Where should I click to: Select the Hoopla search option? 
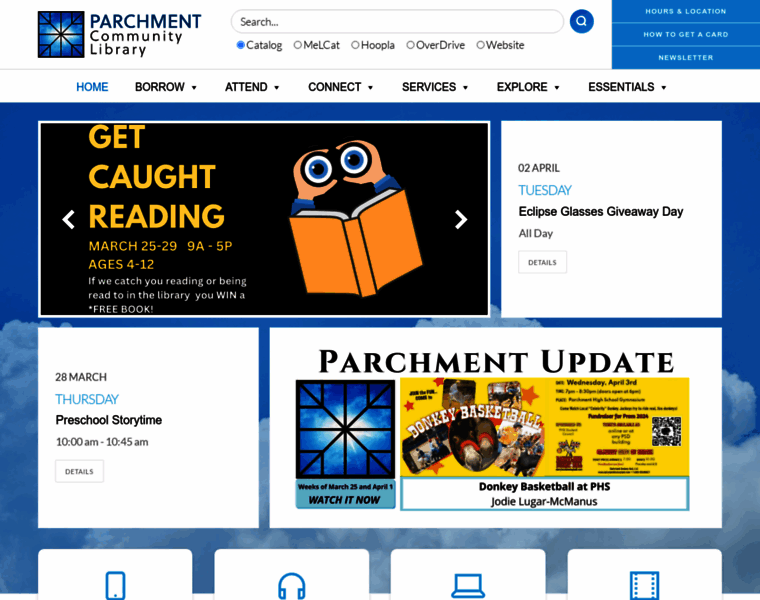coord(355,45)
